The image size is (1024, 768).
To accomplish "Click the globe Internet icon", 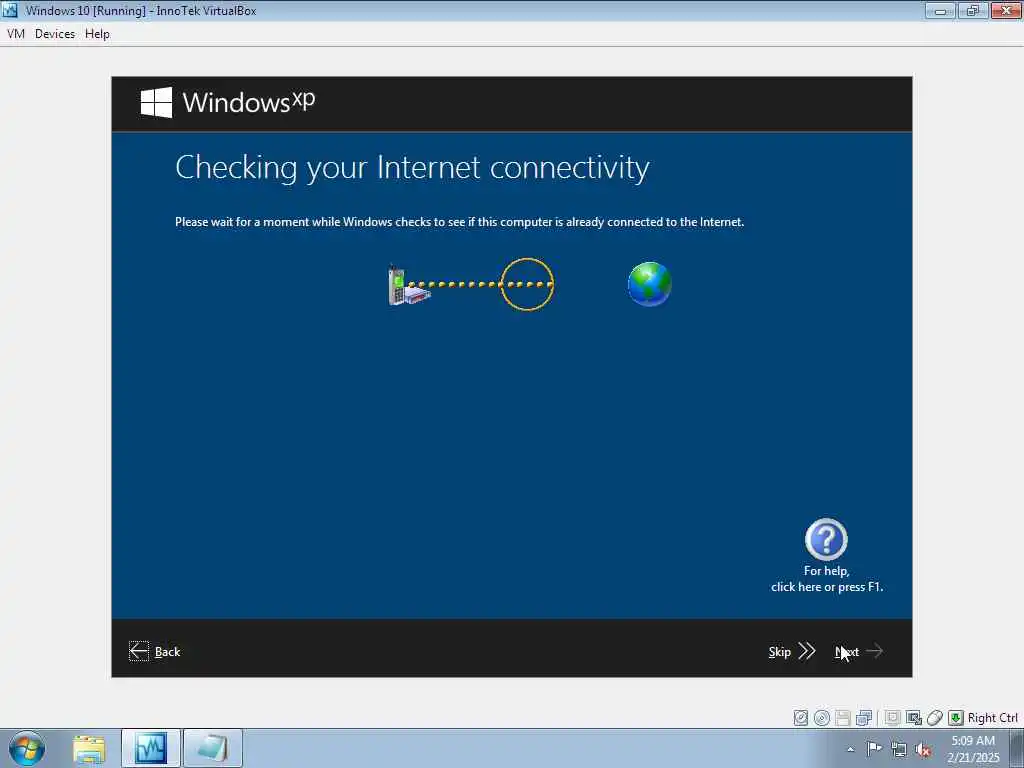I will [650, 284].
